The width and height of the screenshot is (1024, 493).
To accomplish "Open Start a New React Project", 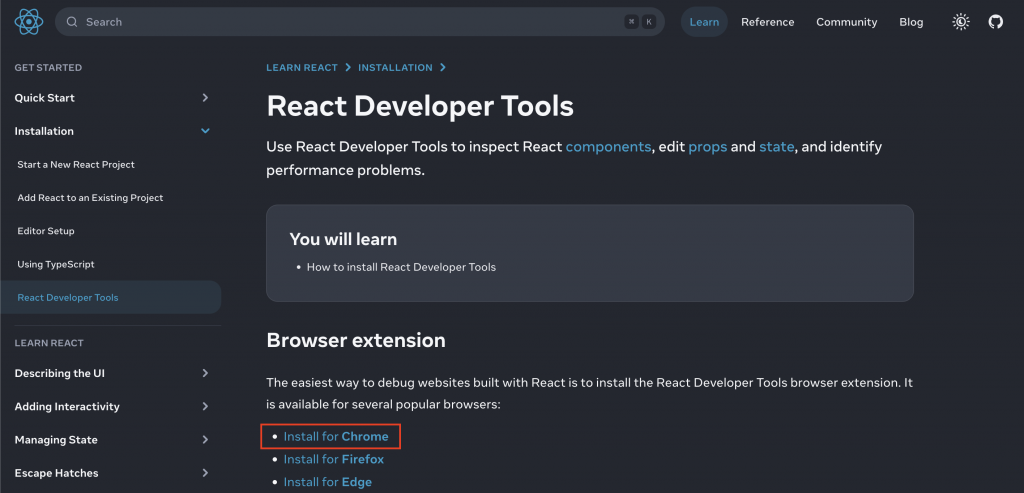I will [x=76, y=164].
